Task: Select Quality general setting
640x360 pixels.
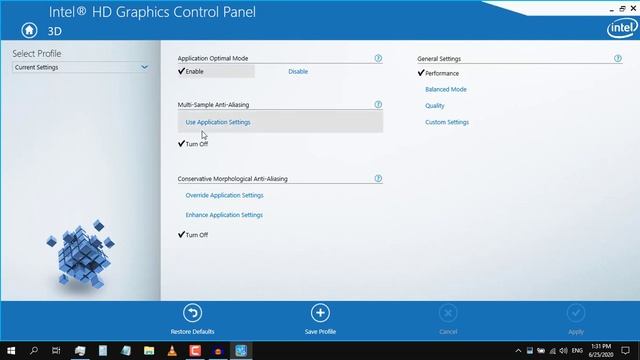Action: (x=435, y=106)
